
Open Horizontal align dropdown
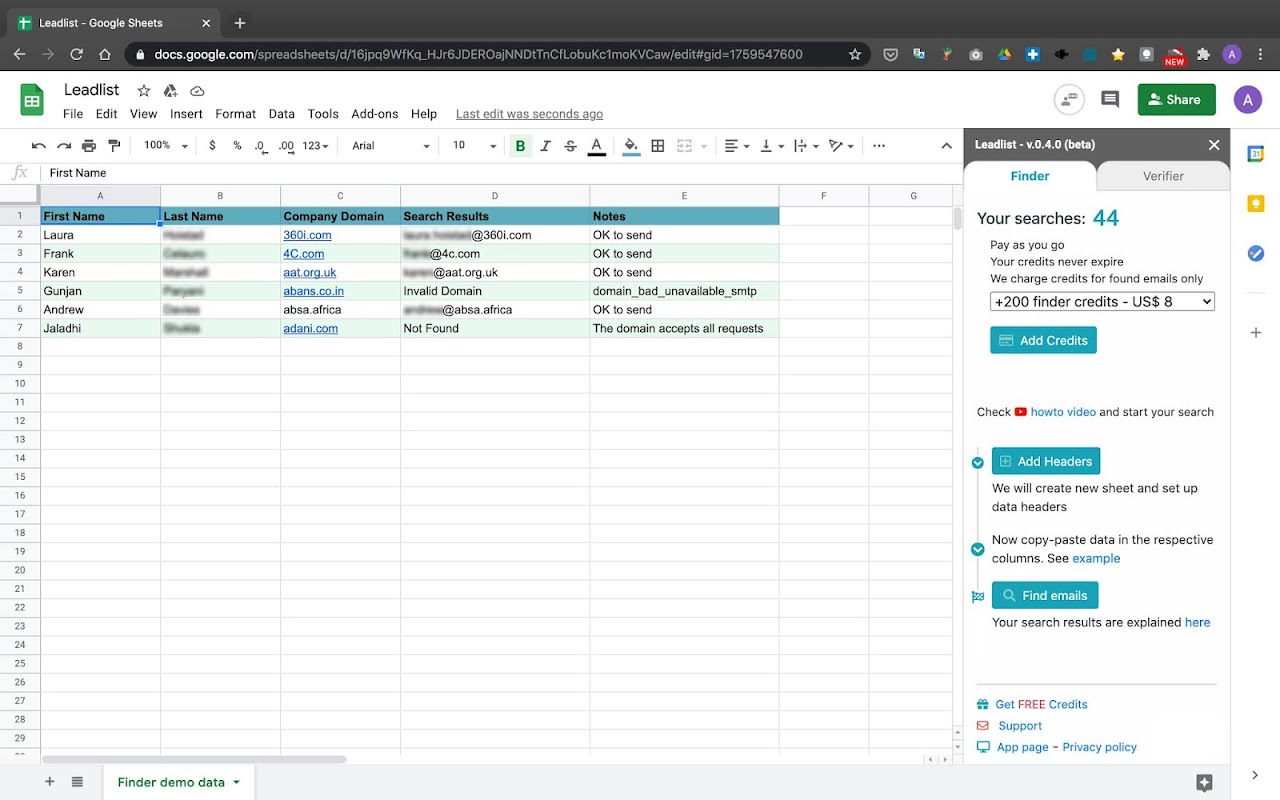736,146
